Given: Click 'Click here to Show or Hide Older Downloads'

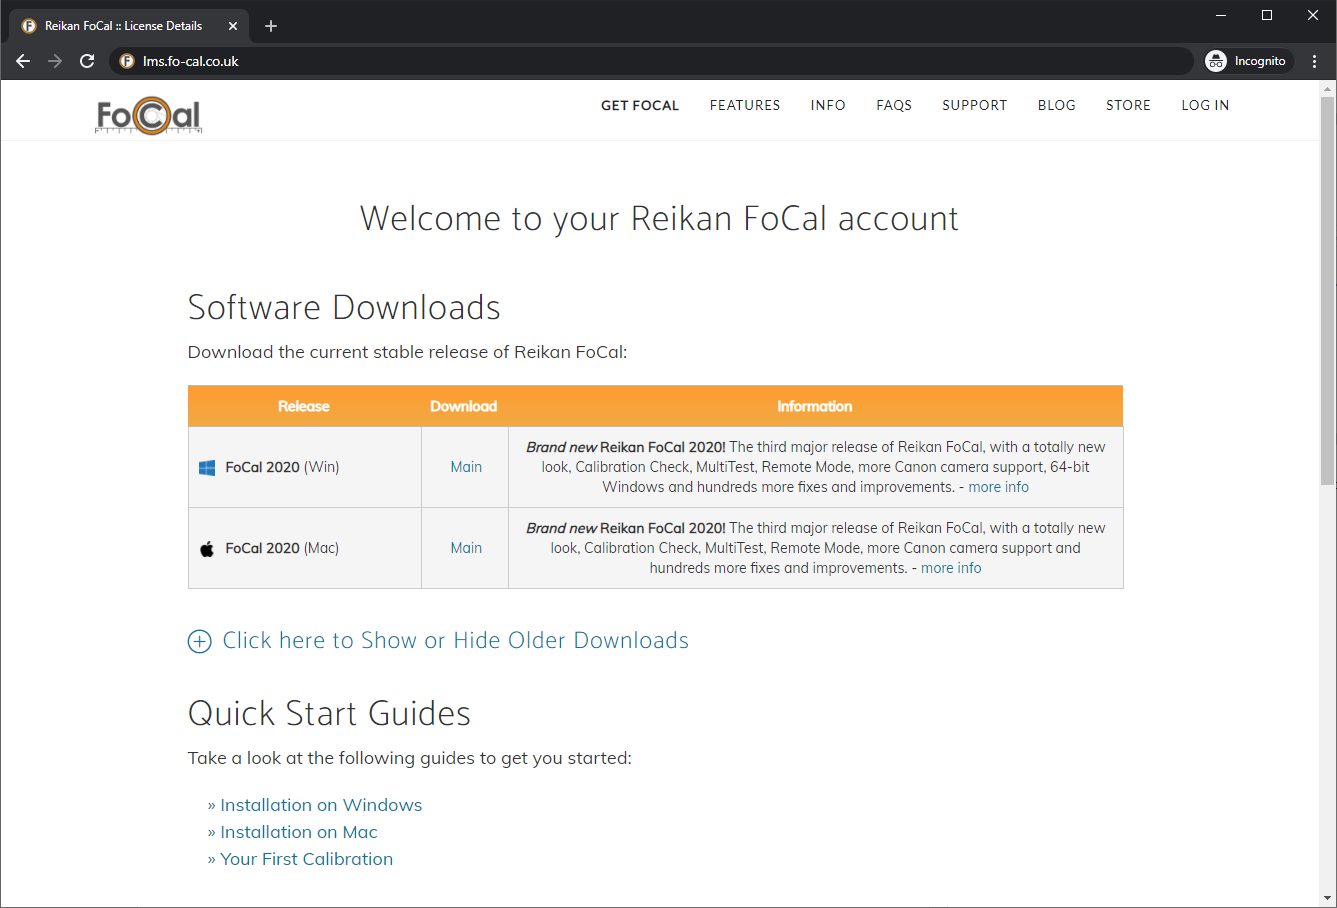Looking at the screenshot, I should coord(455,640).
